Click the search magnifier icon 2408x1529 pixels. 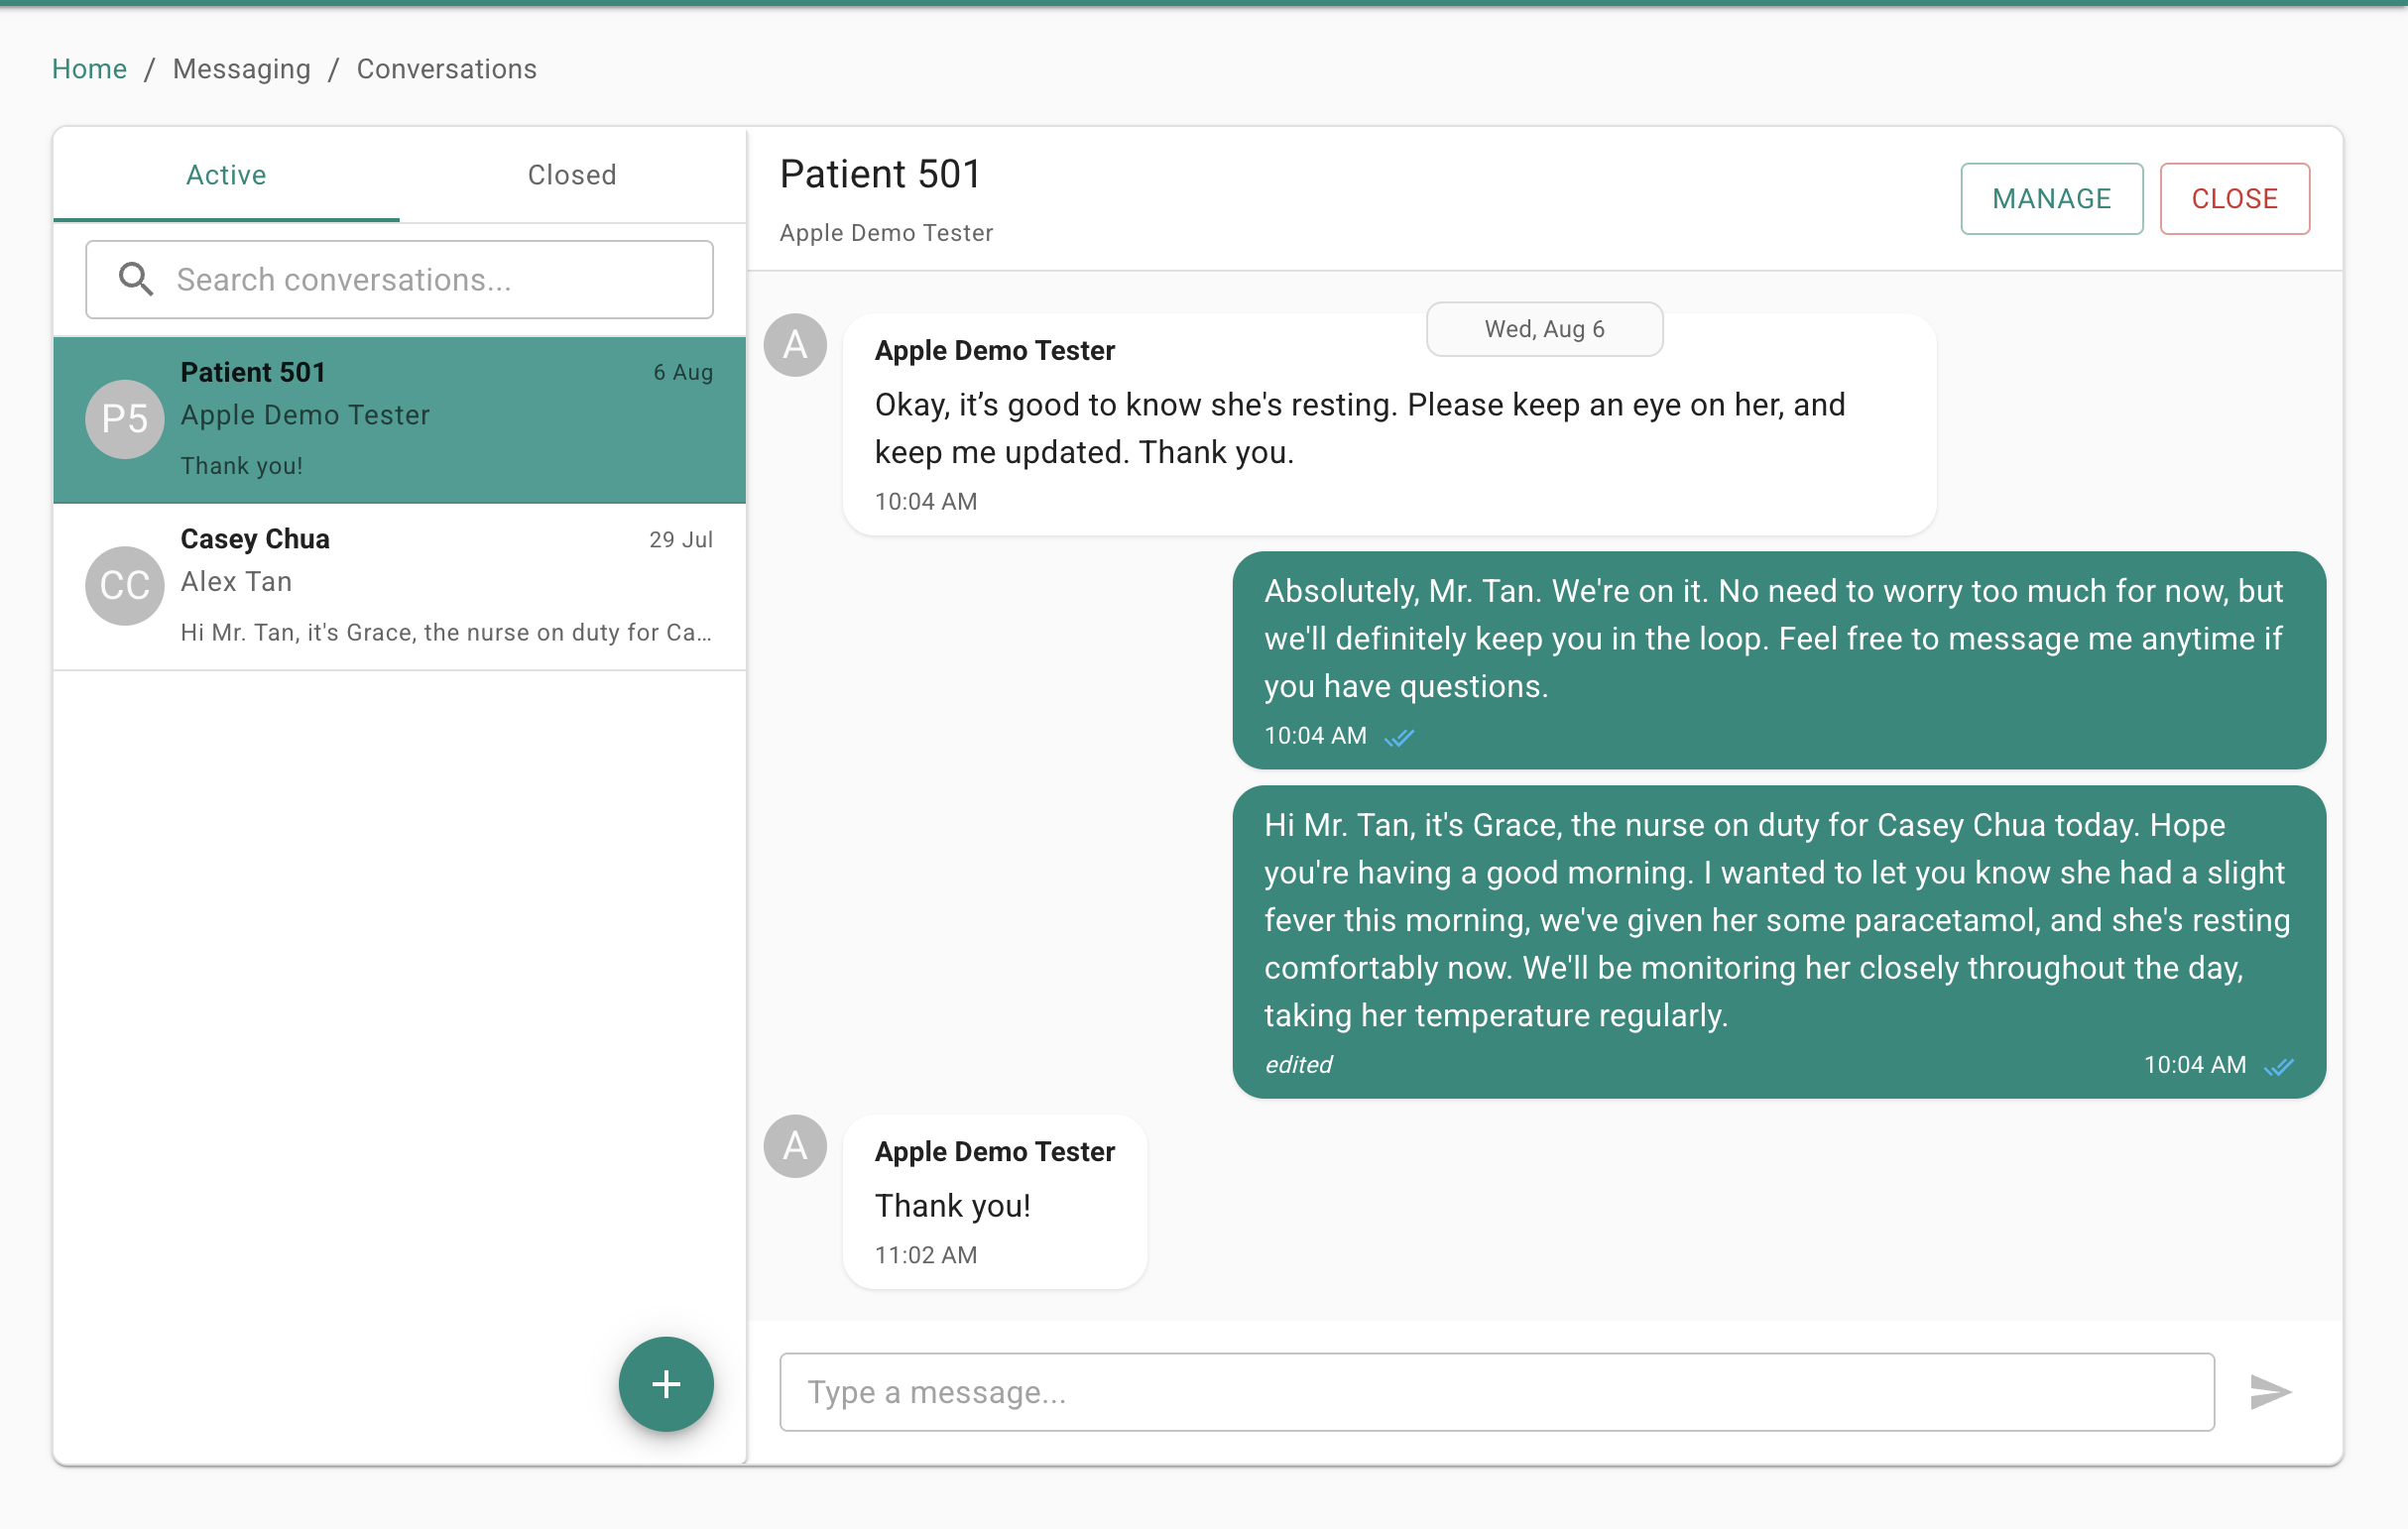pos(136,279)
